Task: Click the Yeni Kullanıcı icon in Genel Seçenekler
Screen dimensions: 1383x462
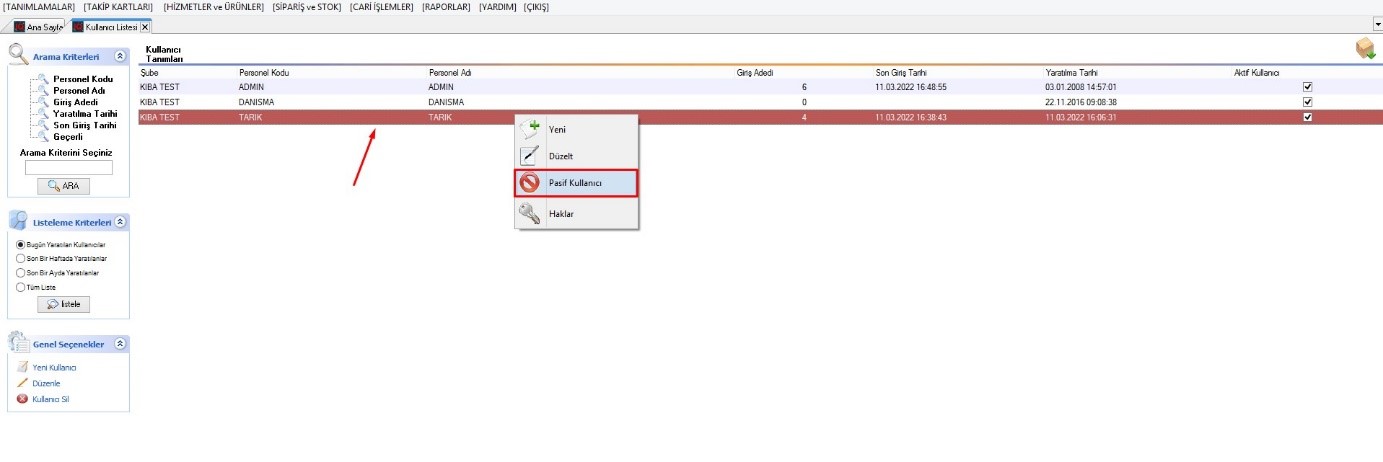Action: [x=23, y=367]
